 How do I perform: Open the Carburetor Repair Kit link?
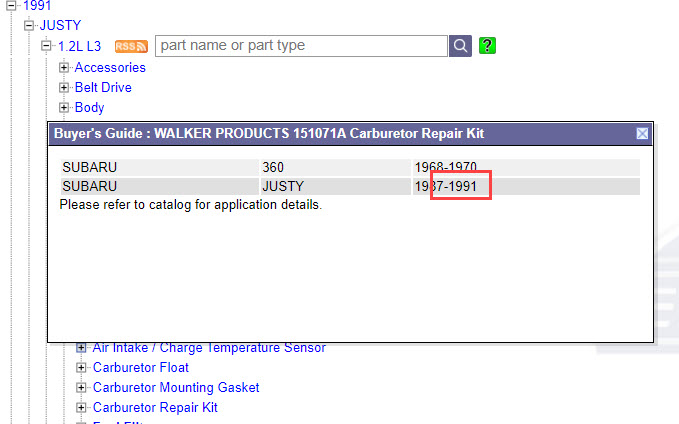point(155,407)
